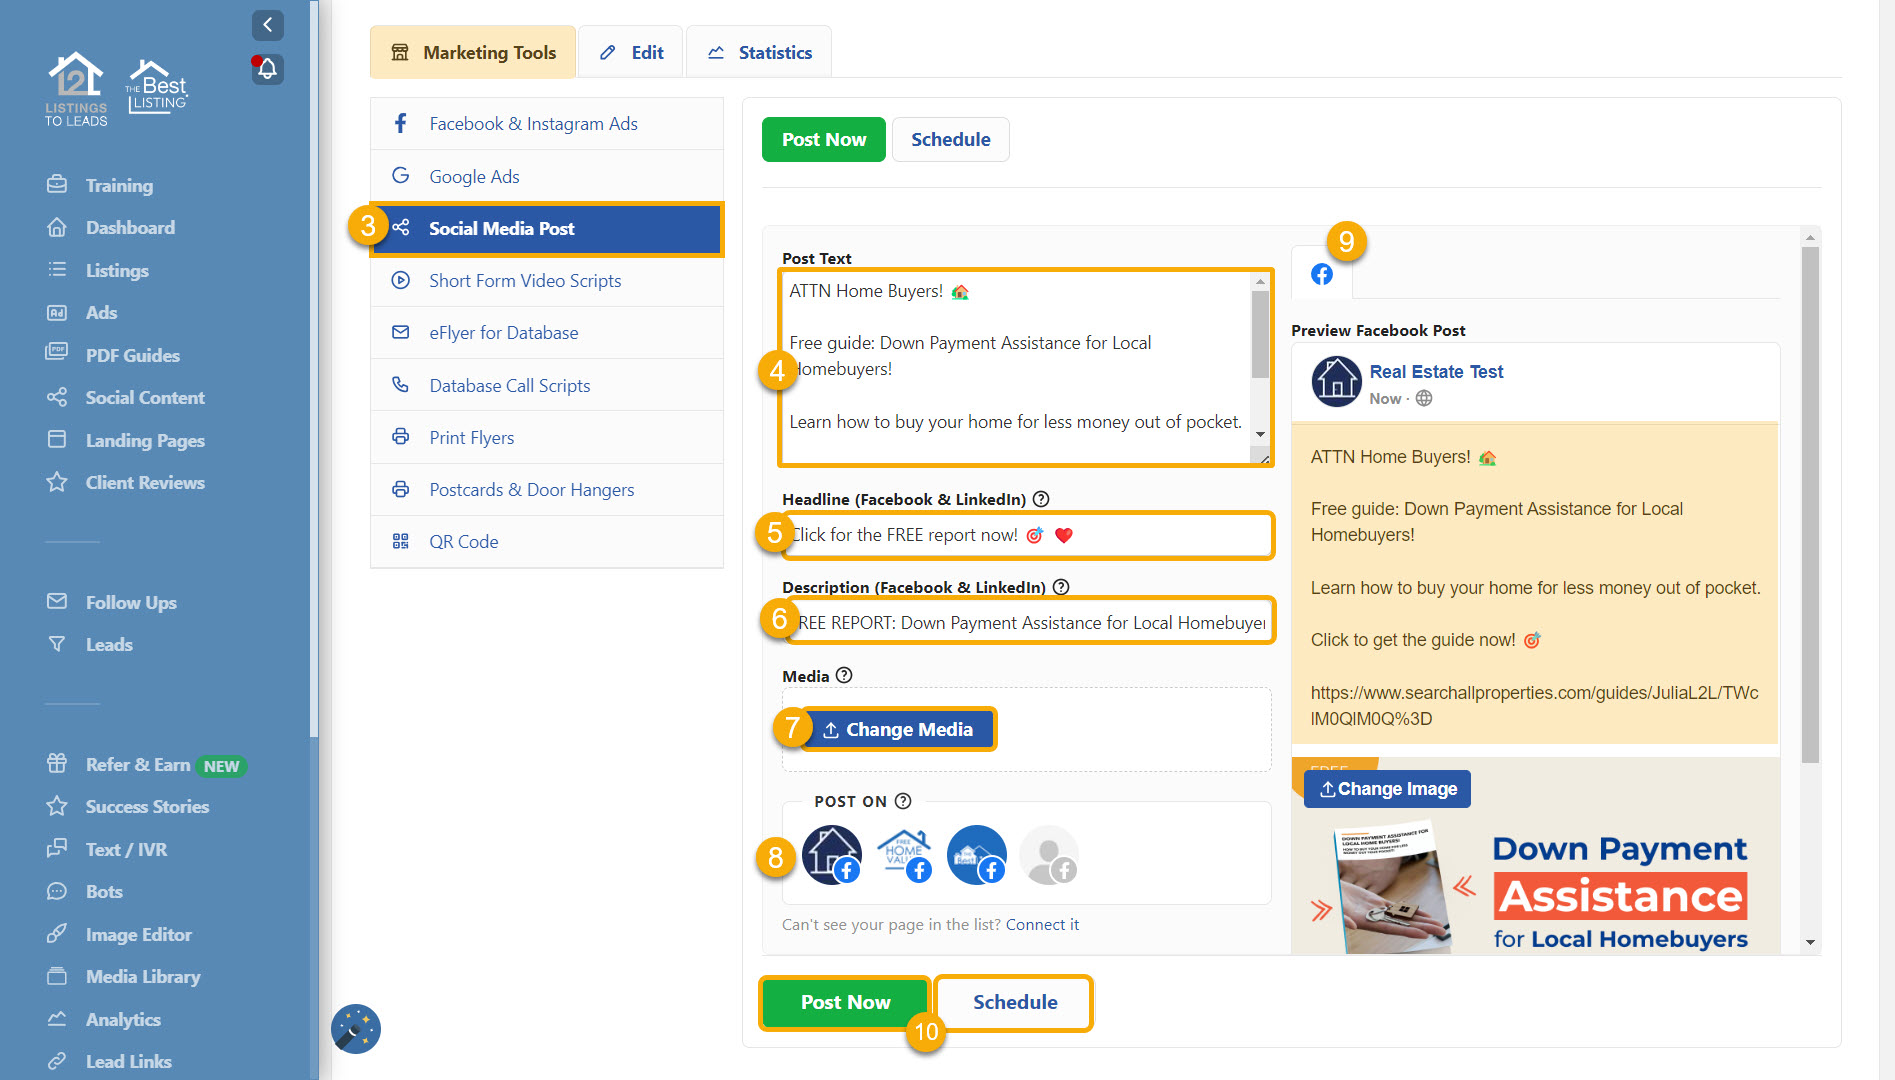The height and width of the screenshot is (1080, 1895).
Task: Open the Image Editor from sidebar
Action: tap(139, 934)
